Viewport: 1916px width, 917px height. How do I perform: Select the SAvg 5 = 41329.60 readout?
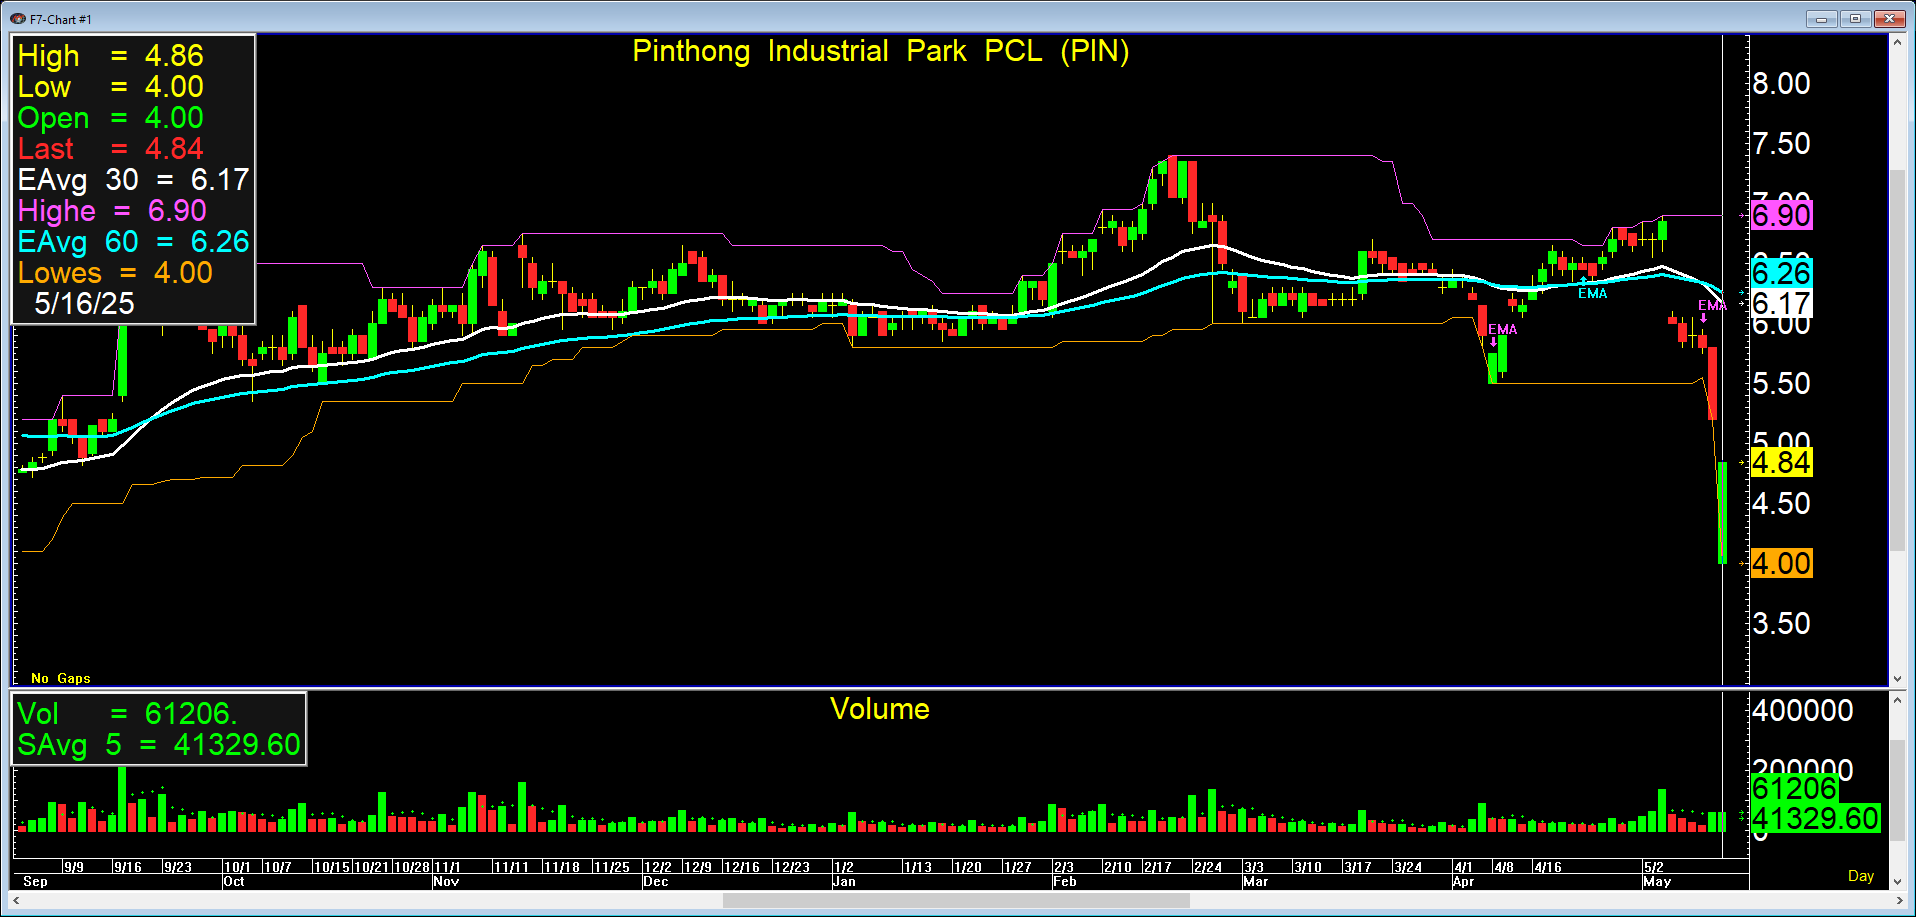pos(159,744)
